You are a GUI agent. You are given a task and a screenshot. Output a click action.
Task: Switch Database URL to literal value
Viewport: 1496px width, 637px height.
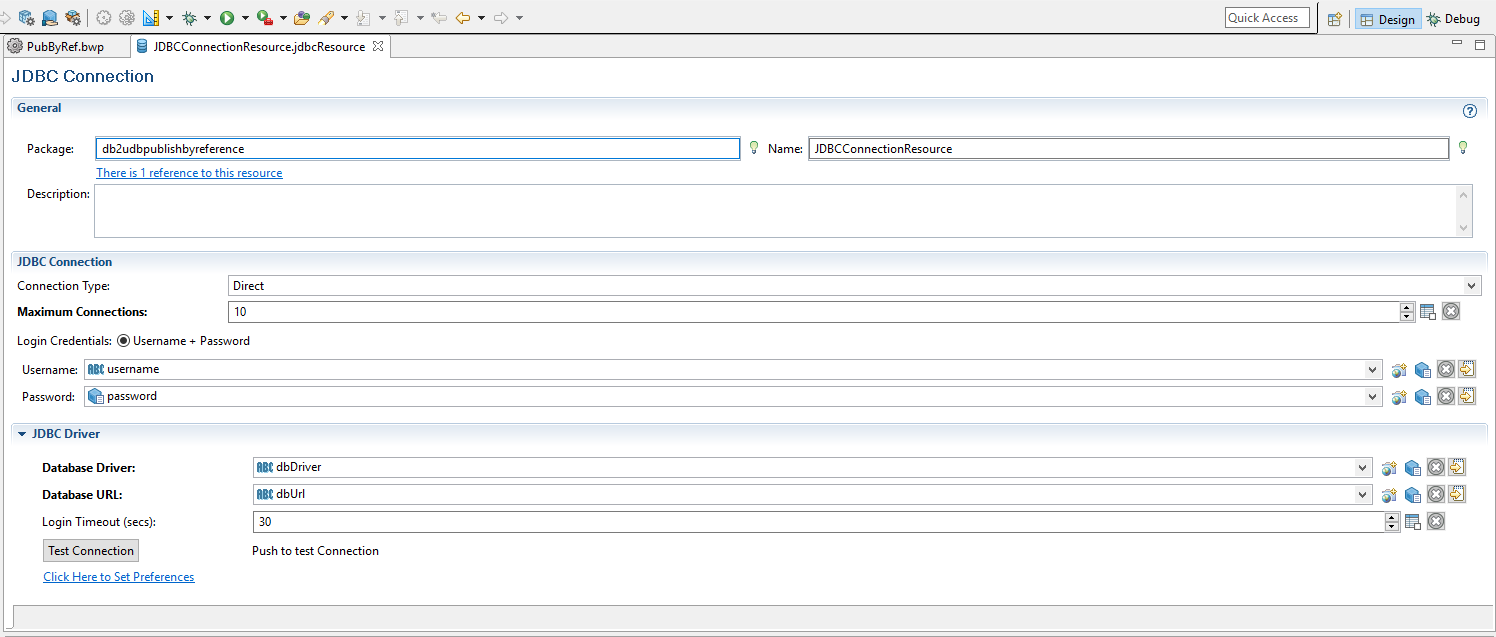(x=1457, y=493)
